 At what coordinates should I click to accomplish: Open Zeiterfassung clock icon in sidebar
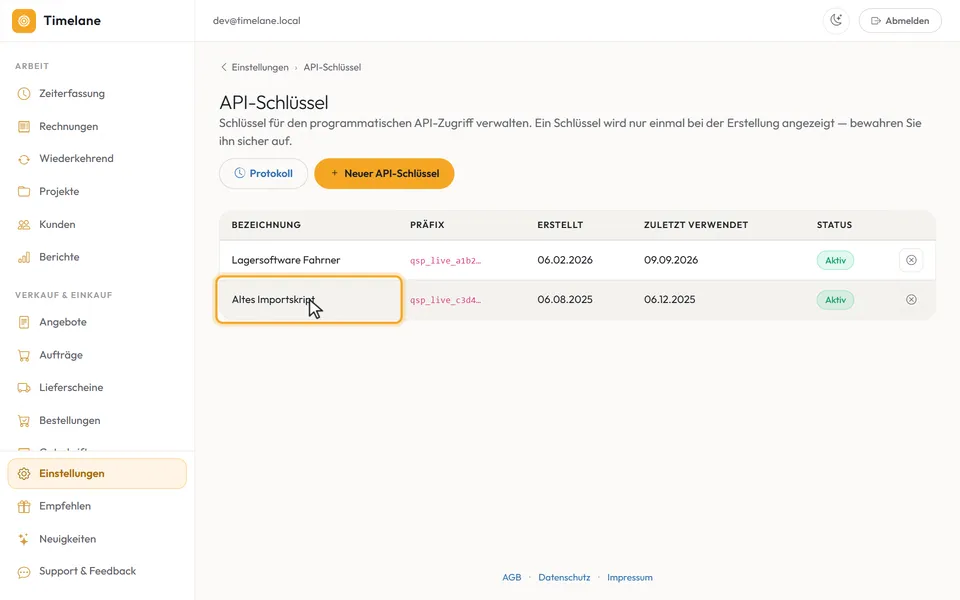(24, 94)
